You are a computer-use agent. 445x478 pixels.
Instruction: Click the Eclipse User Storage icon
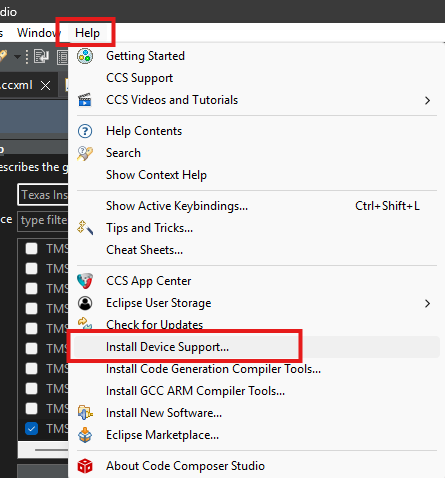pos(85,303)
